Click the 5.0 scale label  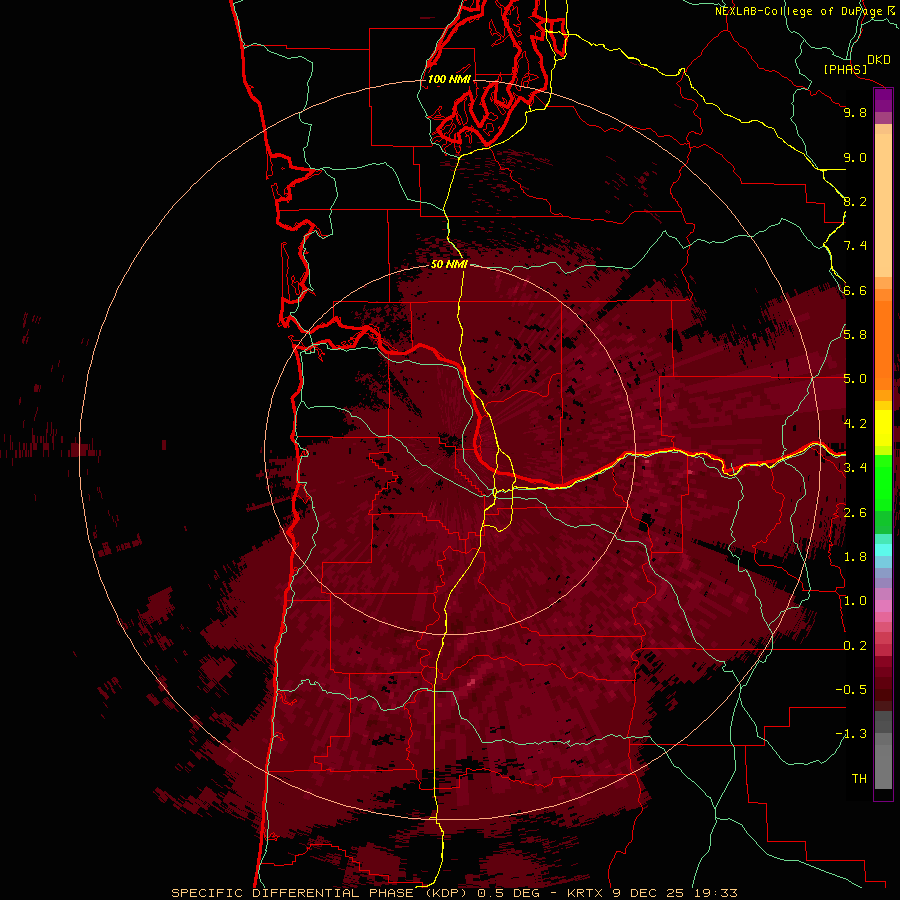click(855, 379)
